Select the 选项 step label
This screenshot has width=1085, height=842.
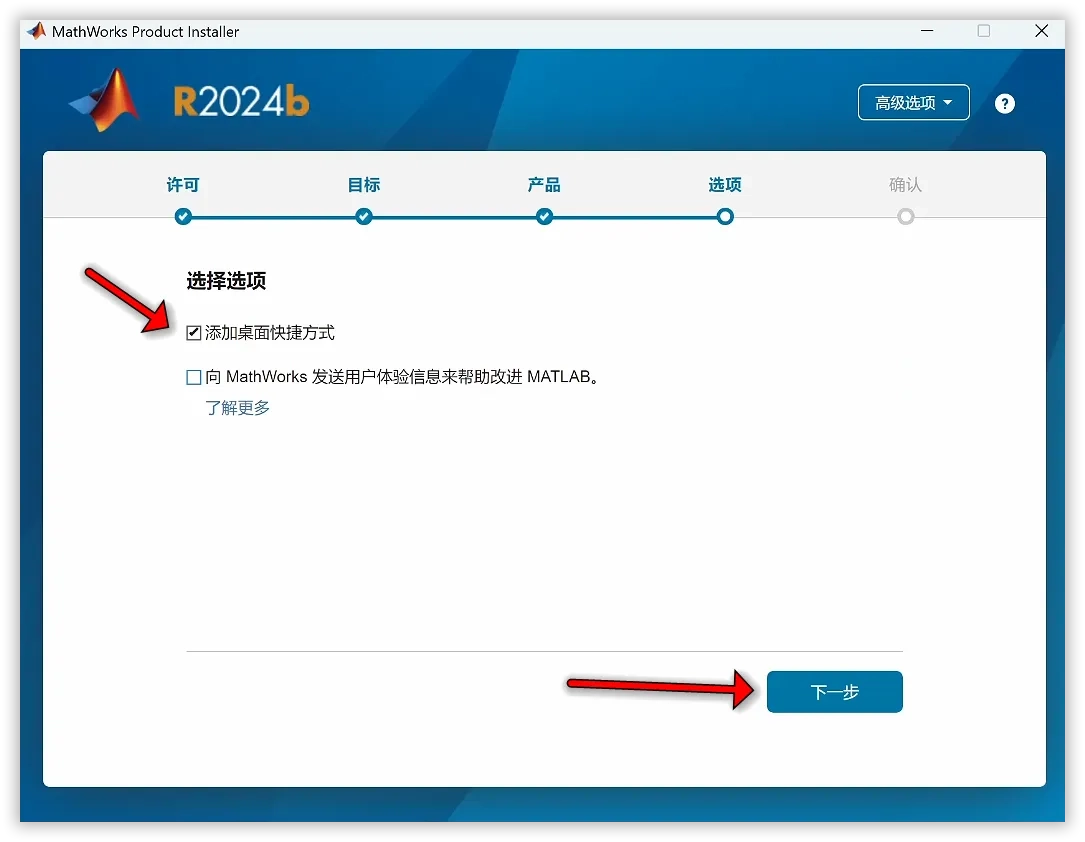pyautogui.click(x=724, y=185)
